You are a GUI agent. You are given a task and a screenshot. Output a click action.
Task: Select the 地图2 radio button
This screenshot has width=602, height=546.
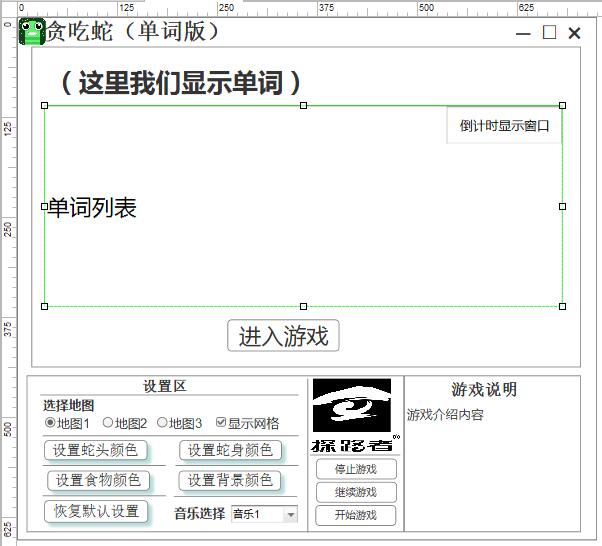pos(108,423)
